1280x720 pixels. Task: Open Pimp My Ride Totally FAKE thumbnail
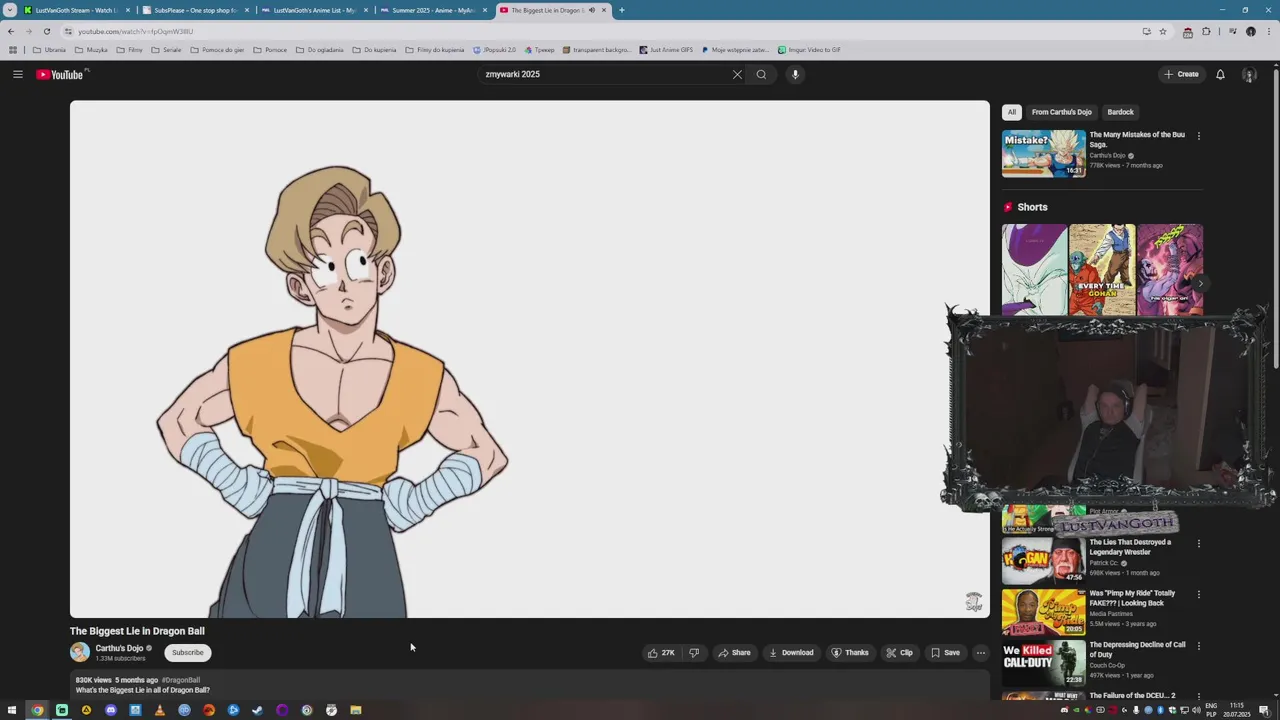point(1044,612)
